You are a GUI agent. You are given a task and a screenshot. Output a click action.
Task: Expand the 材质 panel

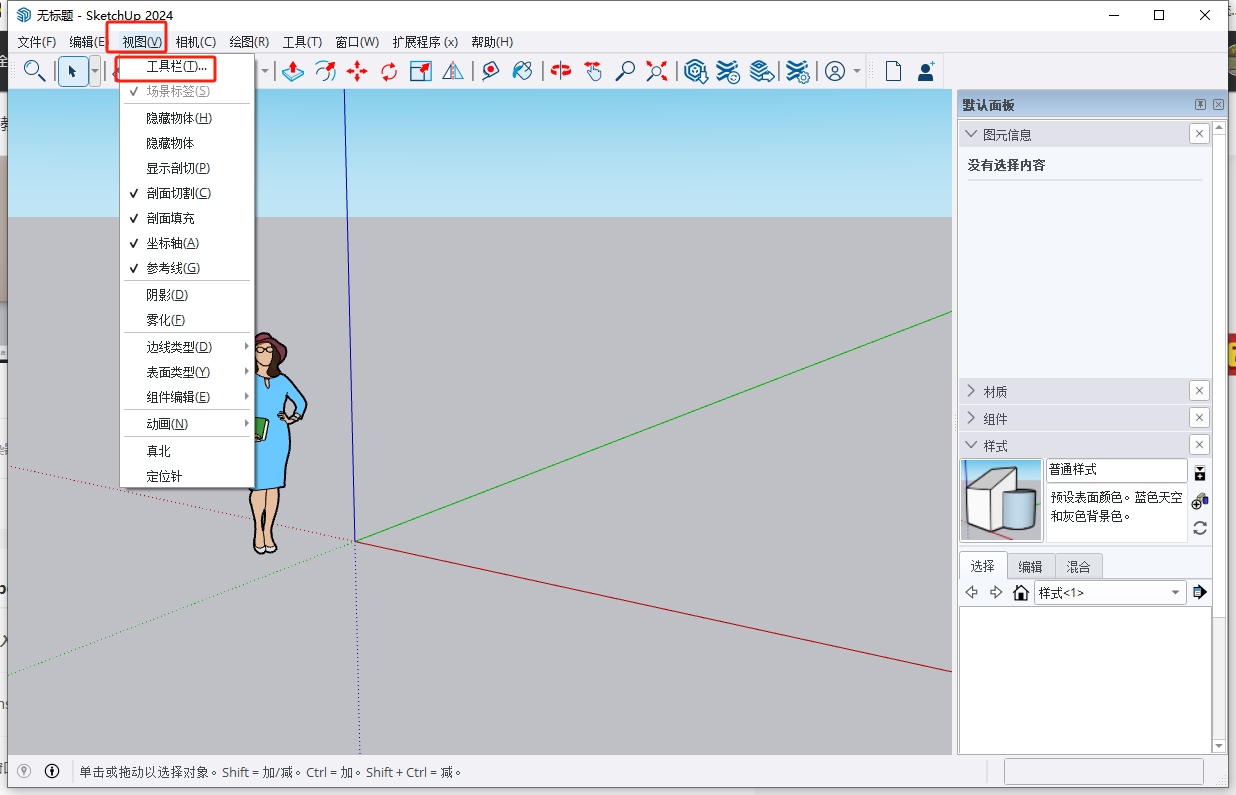click(x=970, y=391)
